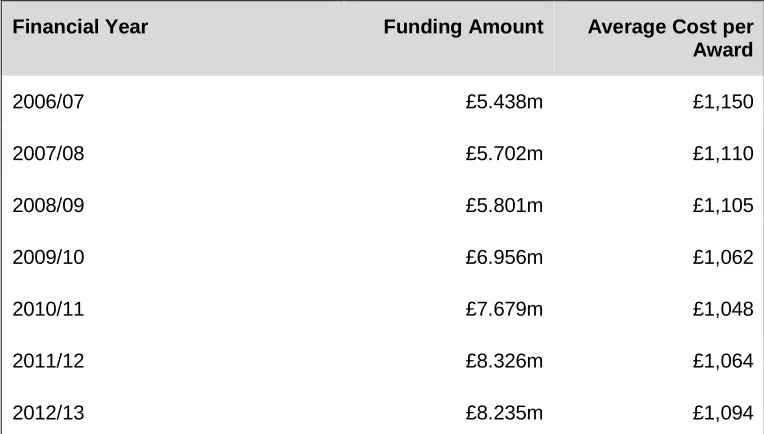Click the £8.326m funding amount

(x=504, y=361)
